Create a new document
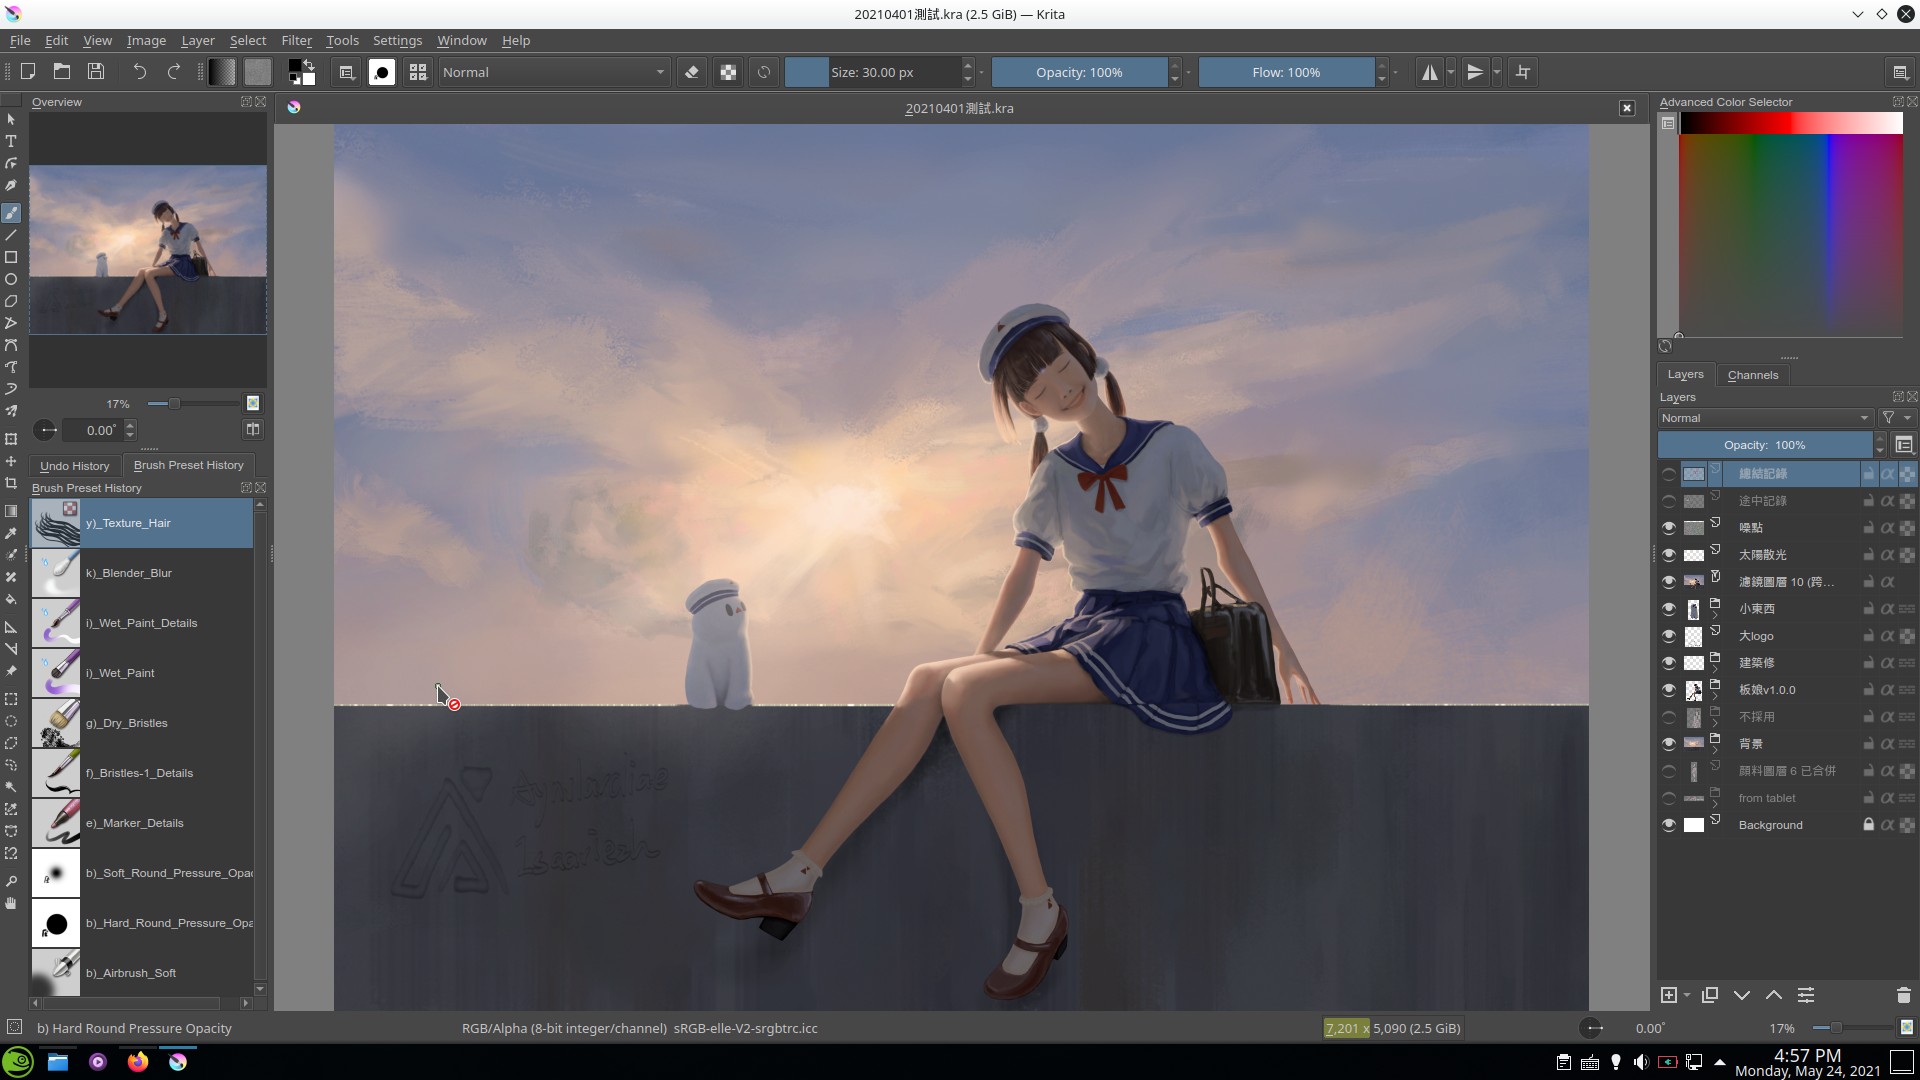1920x1080 pixels. (x=28, y=72)
